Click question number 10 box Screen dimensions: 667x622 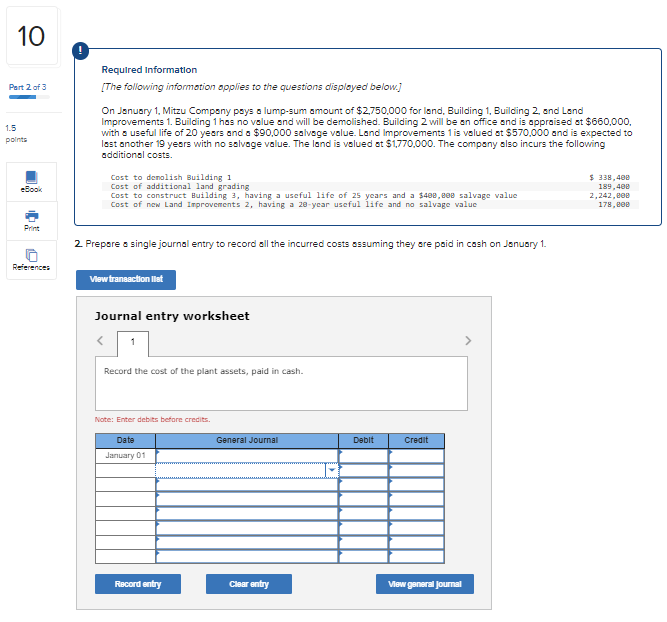(31, 36)
